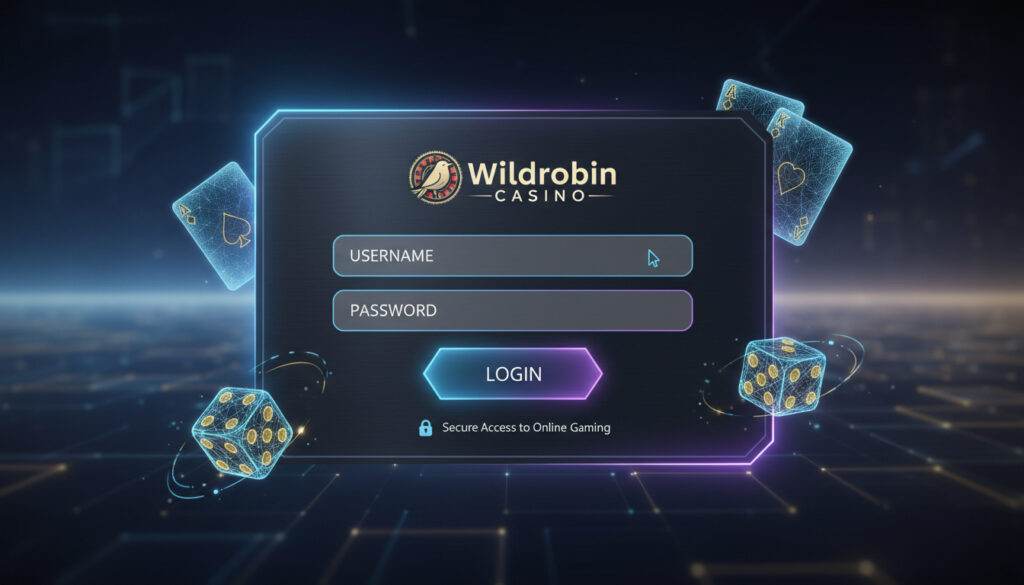Click the USERNAME input field
The image size is (1024, 585).
tap(512, 255)
